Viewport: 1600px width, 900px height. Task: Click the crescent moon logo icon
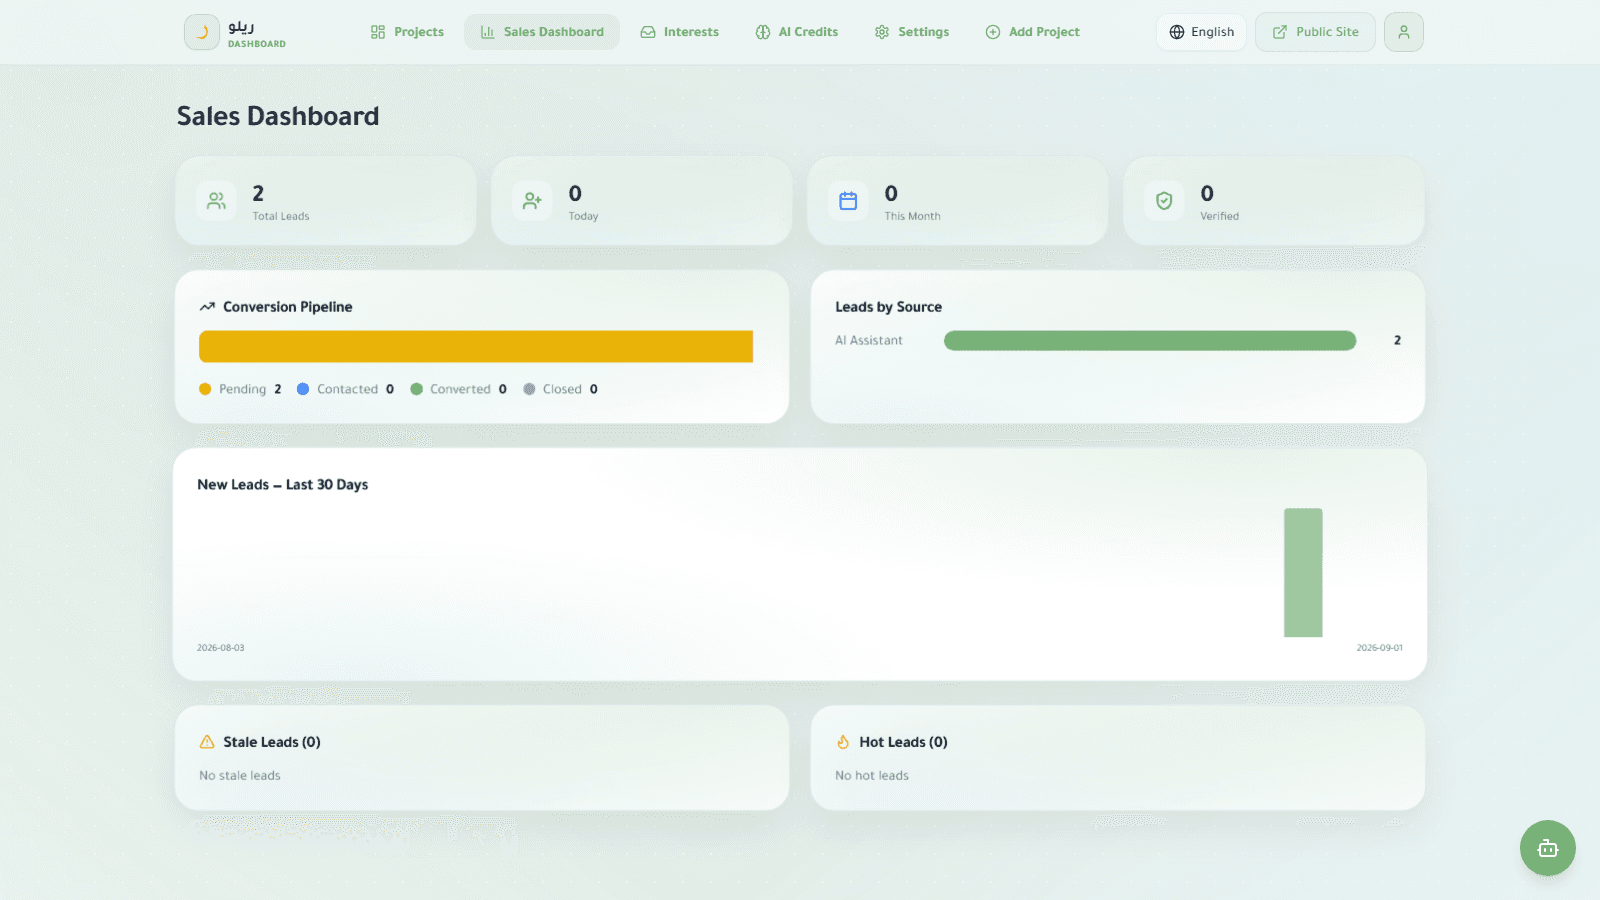201,32
